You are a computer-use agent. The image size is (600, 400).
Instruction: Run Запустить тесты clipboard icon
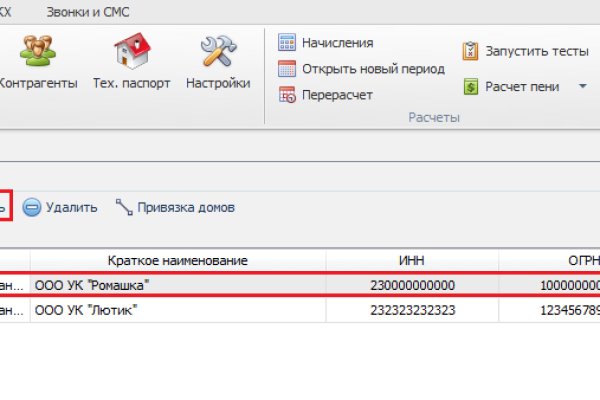[470, 50]
